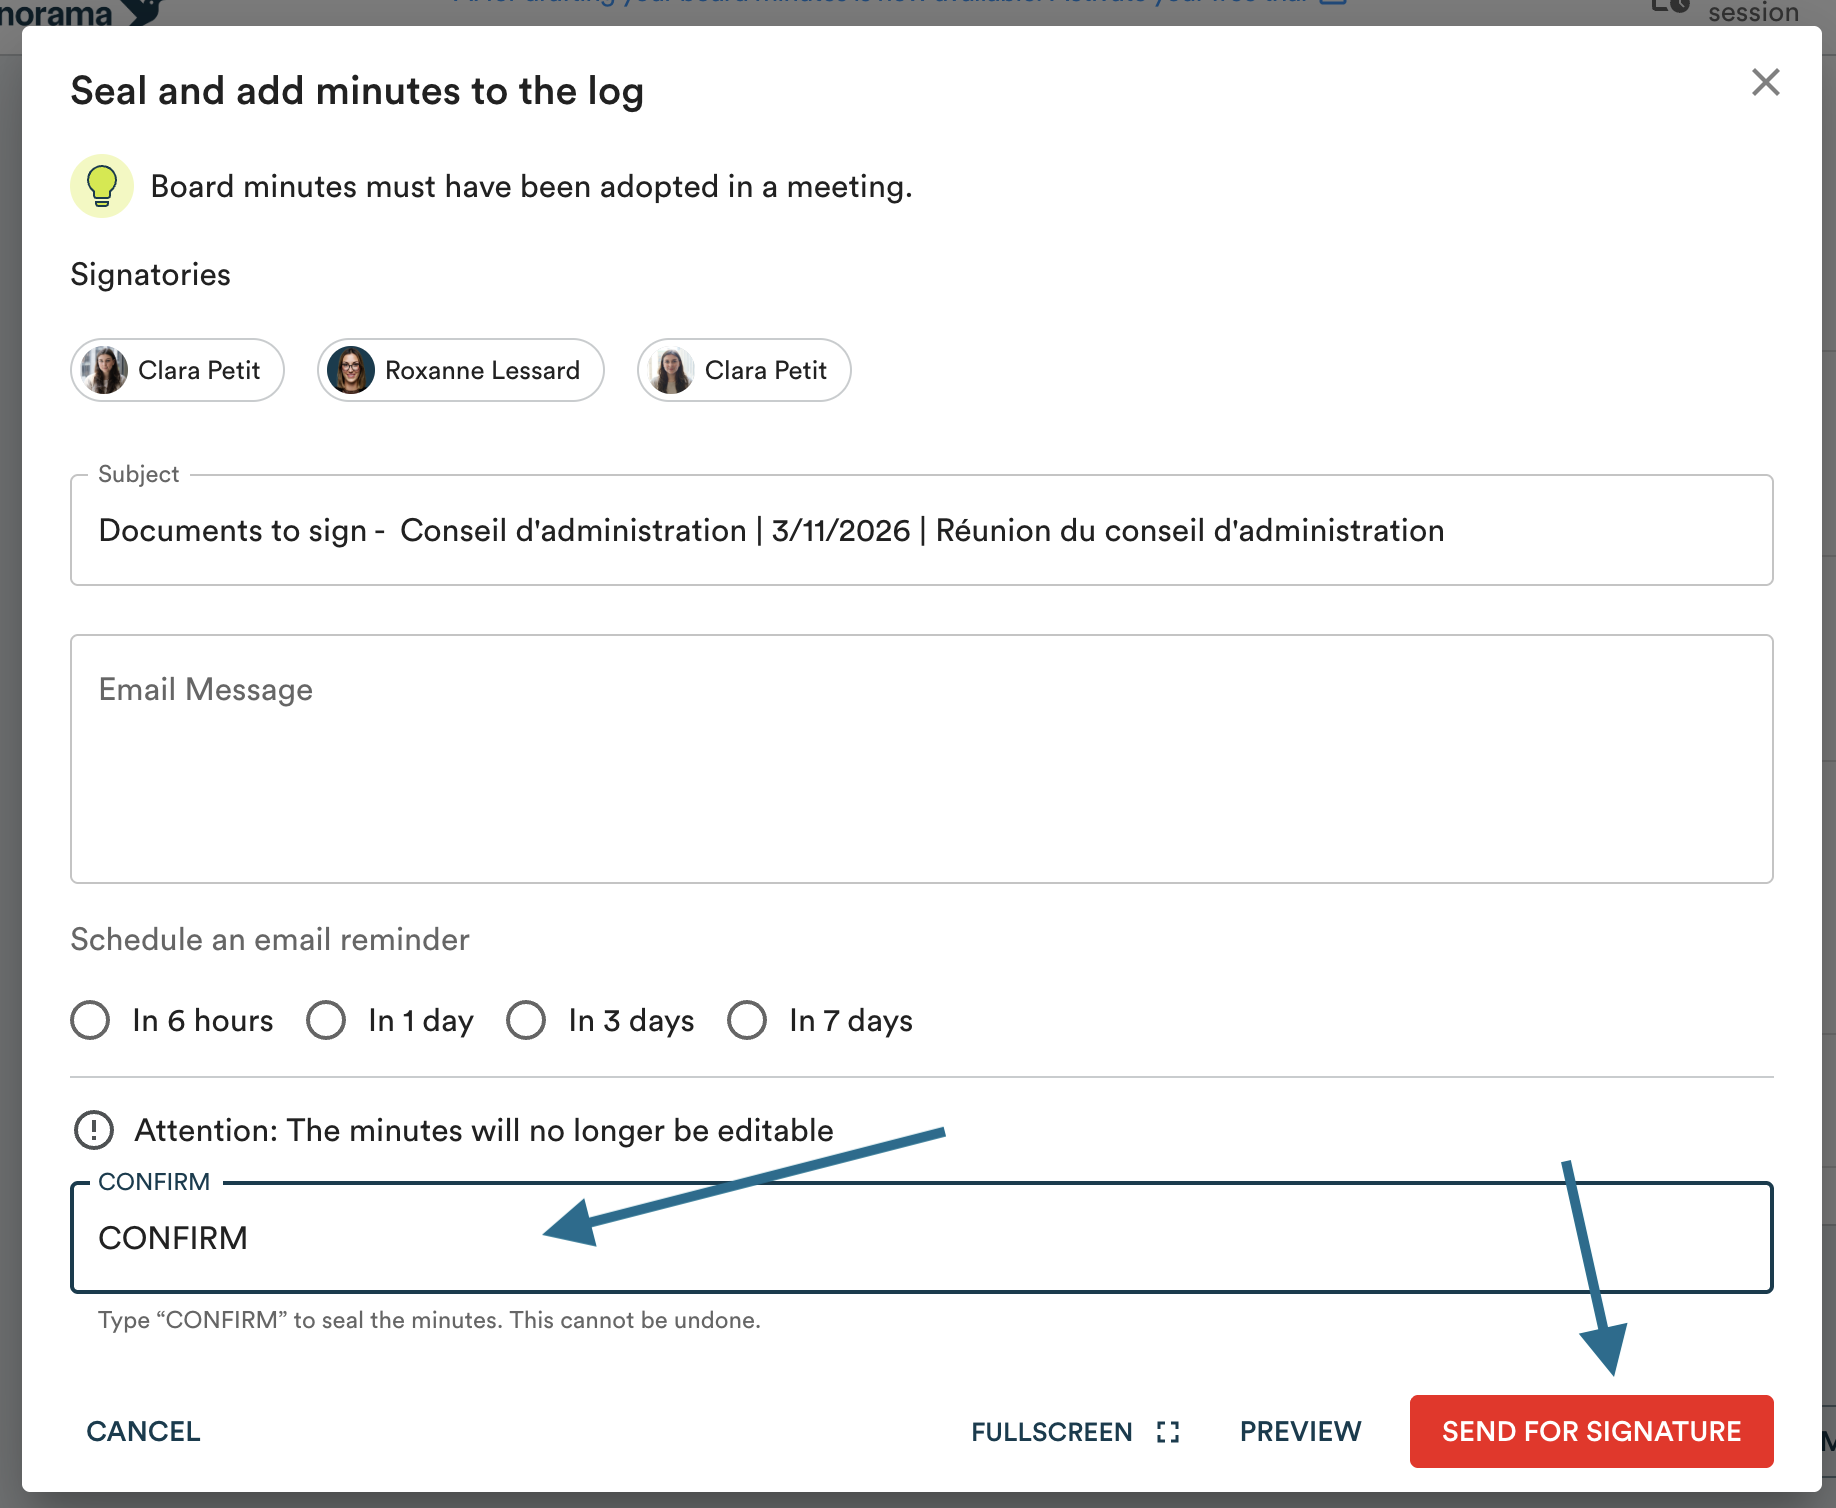Image resolution: width=1836 pixels, height=1508 pixels.
Task: Select the 'In 1 day' reminder
Action: [326, 1020]
